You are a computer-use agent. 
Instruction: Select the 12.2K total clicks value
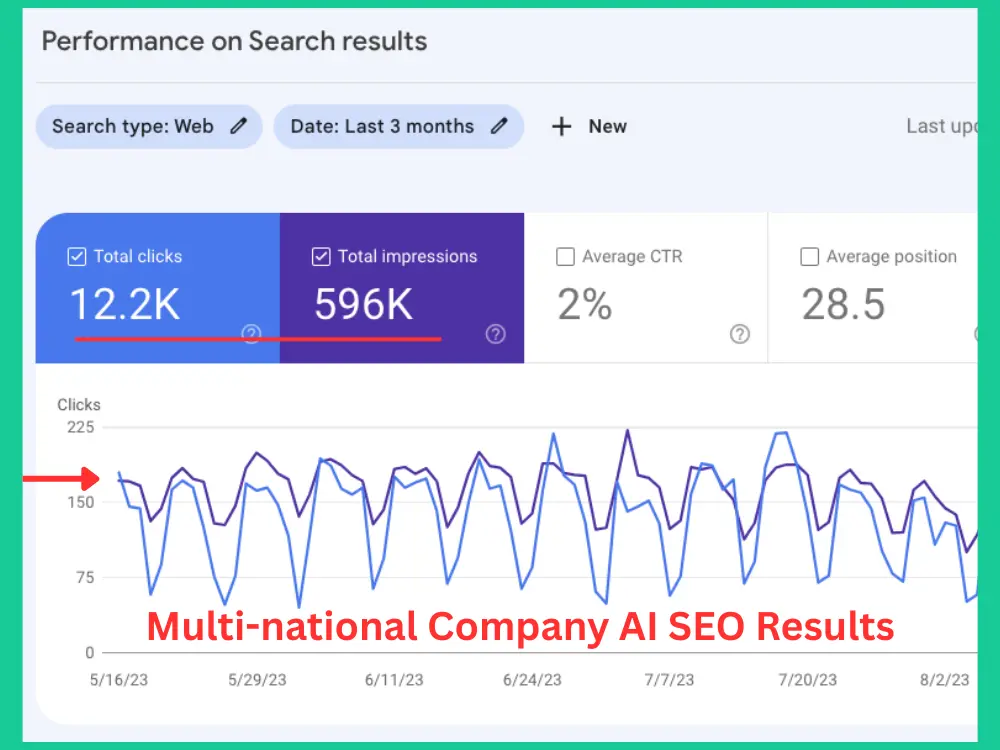(125, 304)
